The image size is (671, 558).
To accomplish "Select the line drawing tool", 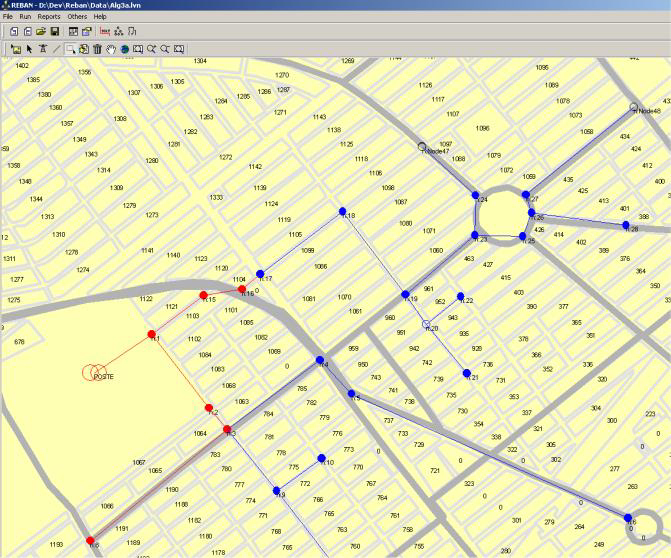I will pyautogui.click(x=56, y=48).
